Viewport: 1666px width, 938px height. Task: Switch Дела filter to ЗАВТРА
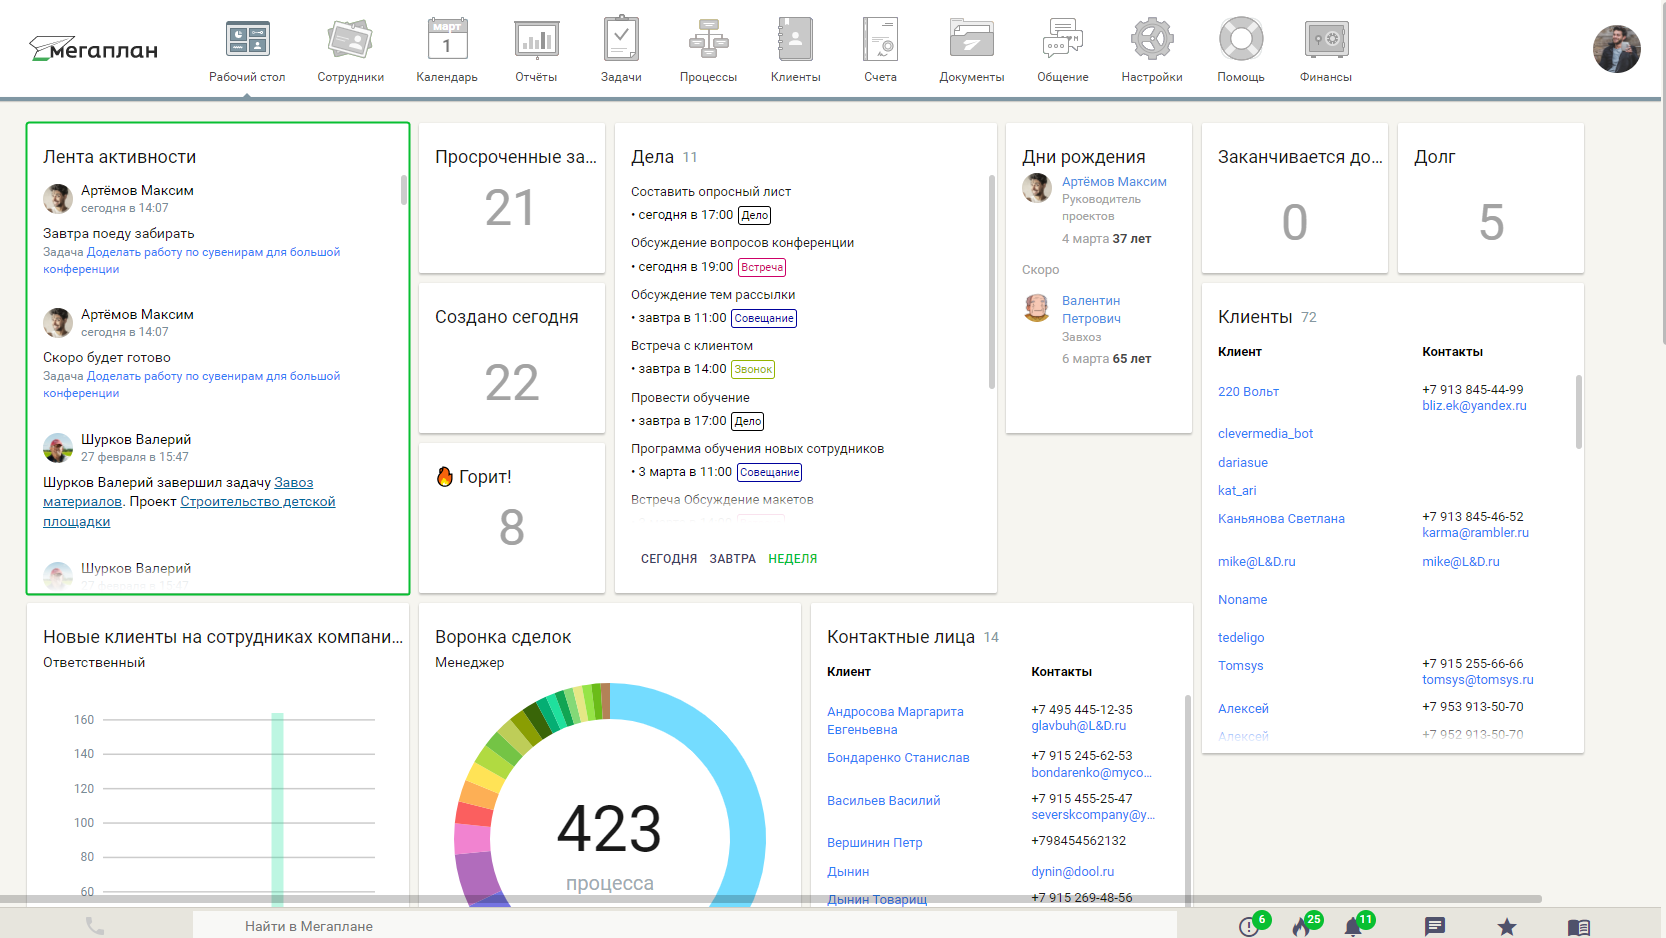coord(733,559)
